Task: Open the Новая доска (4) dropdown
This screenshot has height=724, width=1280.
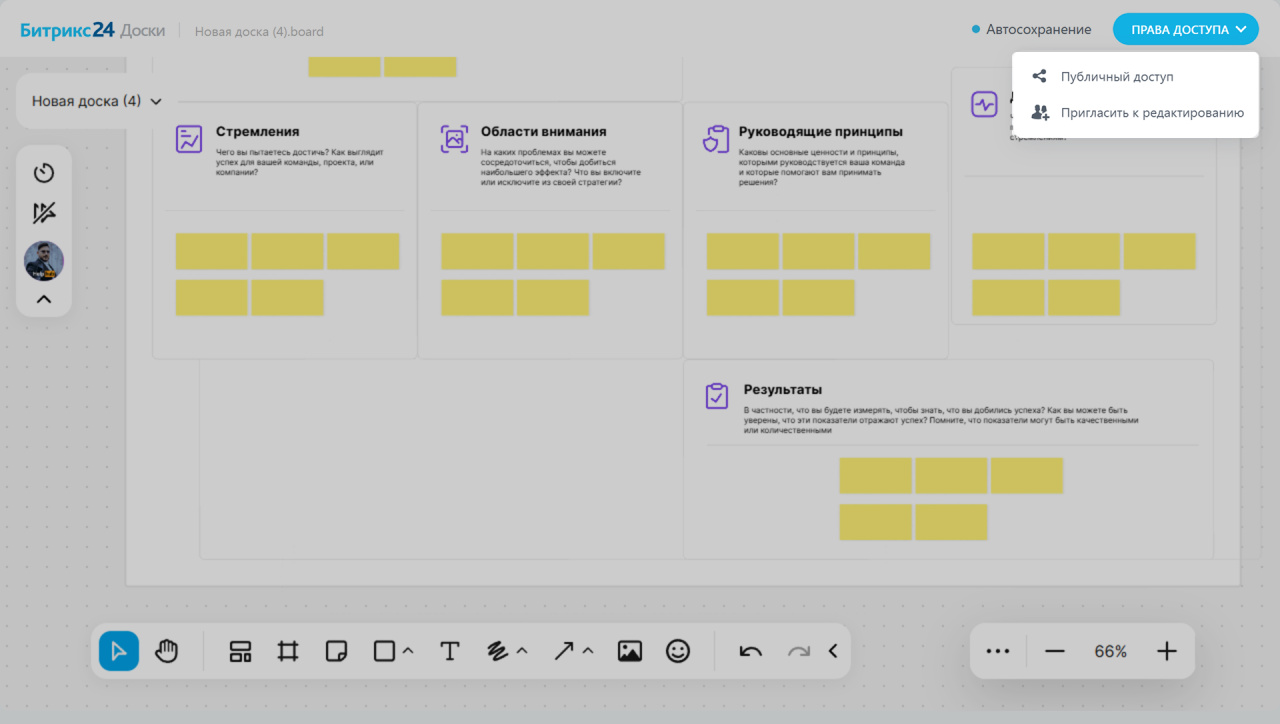Action: click(x=96, y=101)
